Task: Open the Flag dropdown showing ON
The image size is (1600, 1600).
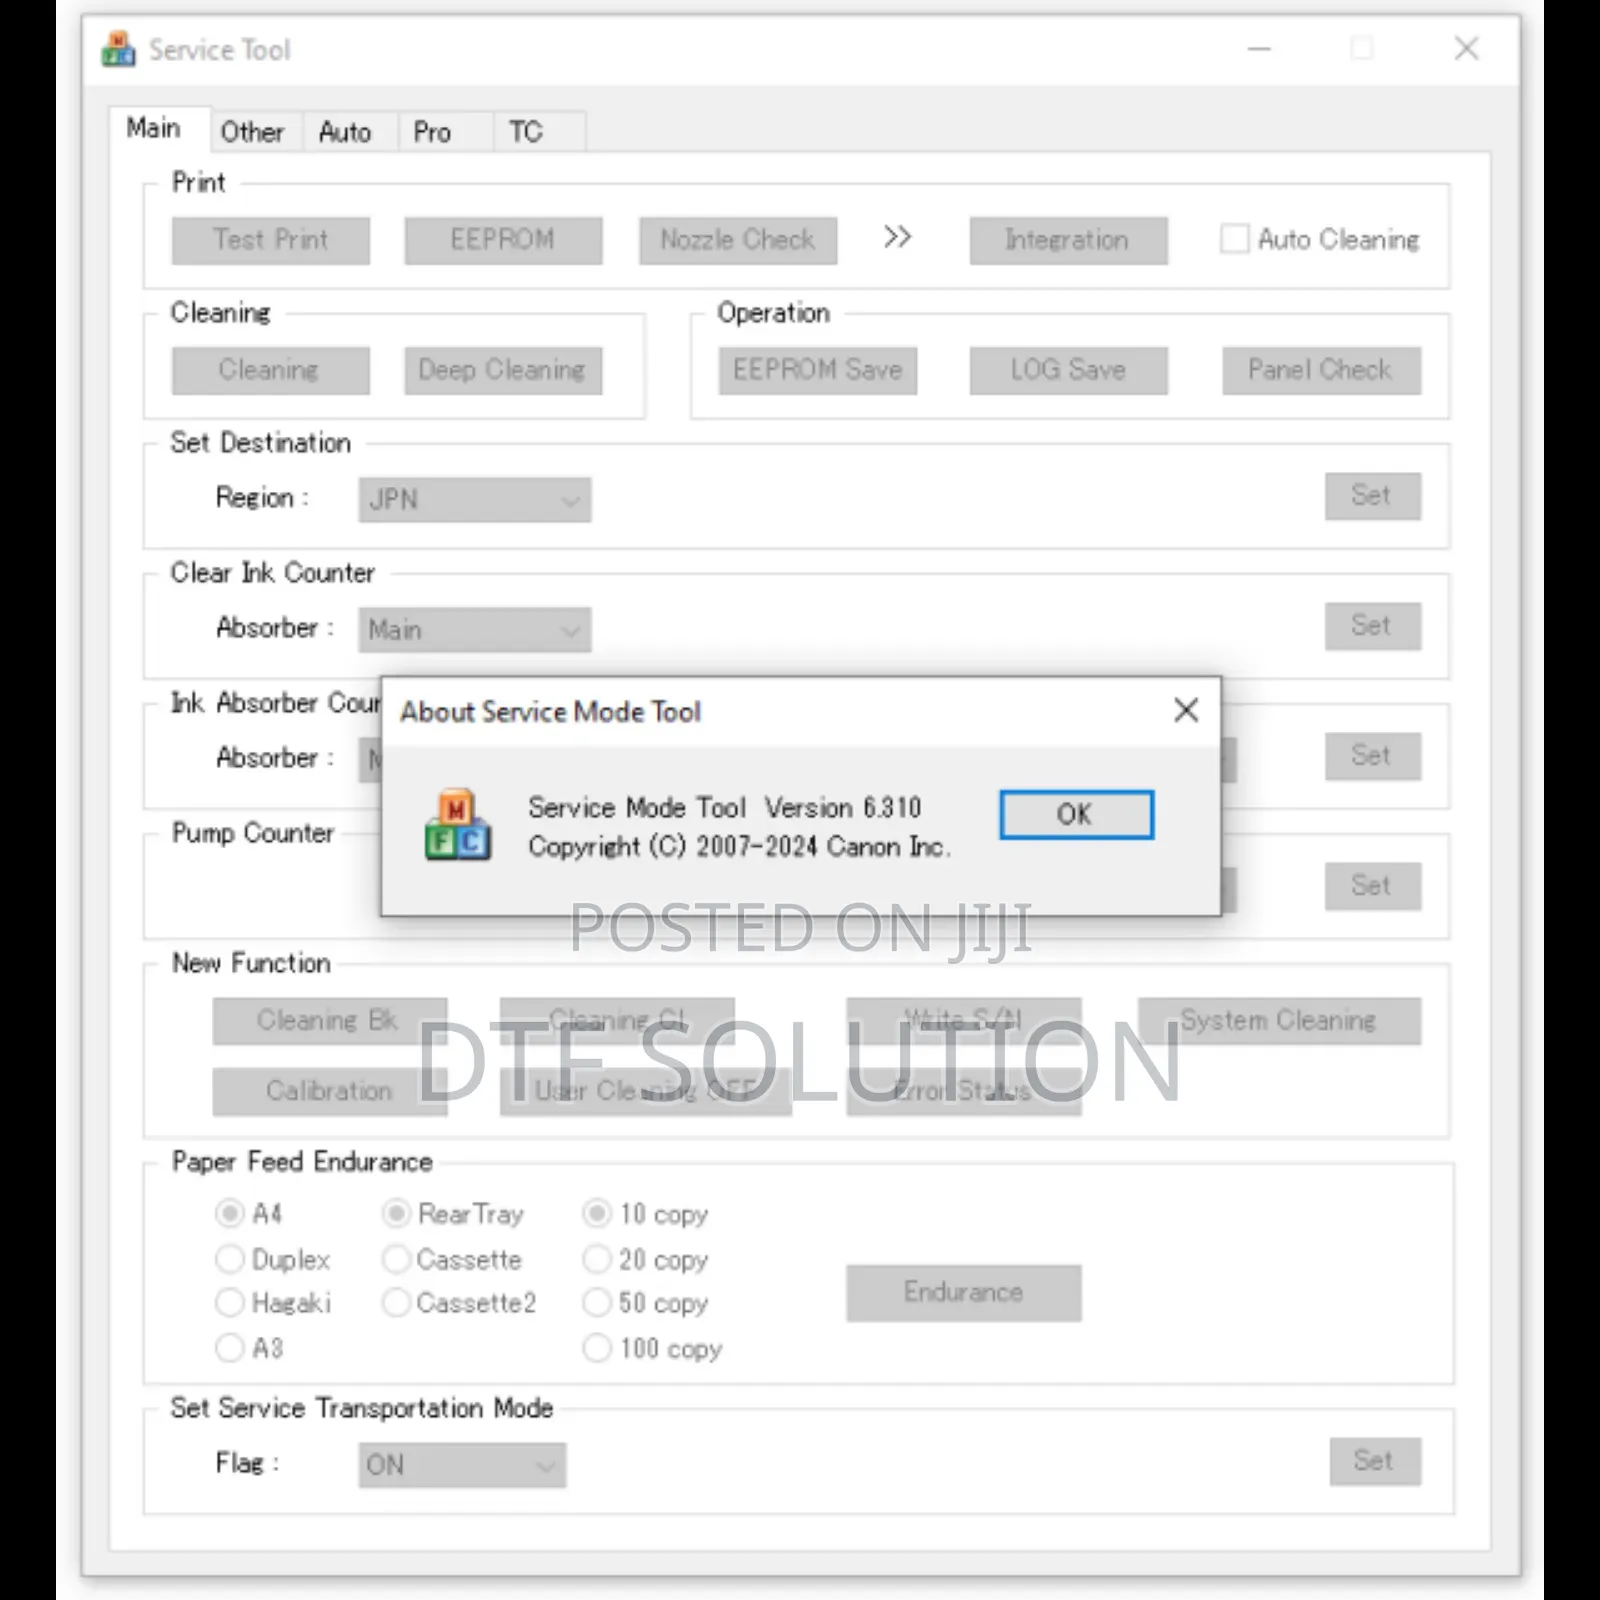Action: click(x=462, y=1465)
